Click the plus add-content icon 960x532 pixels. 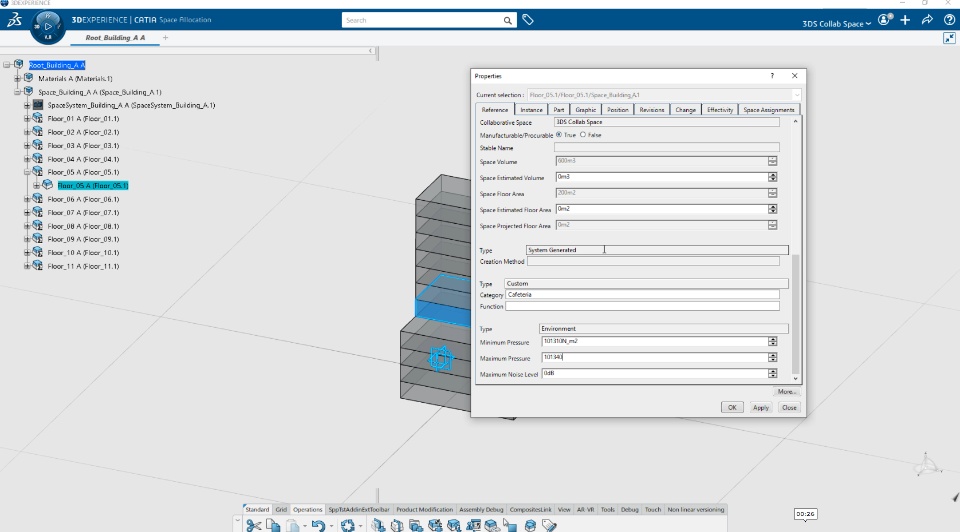(906, 20)
